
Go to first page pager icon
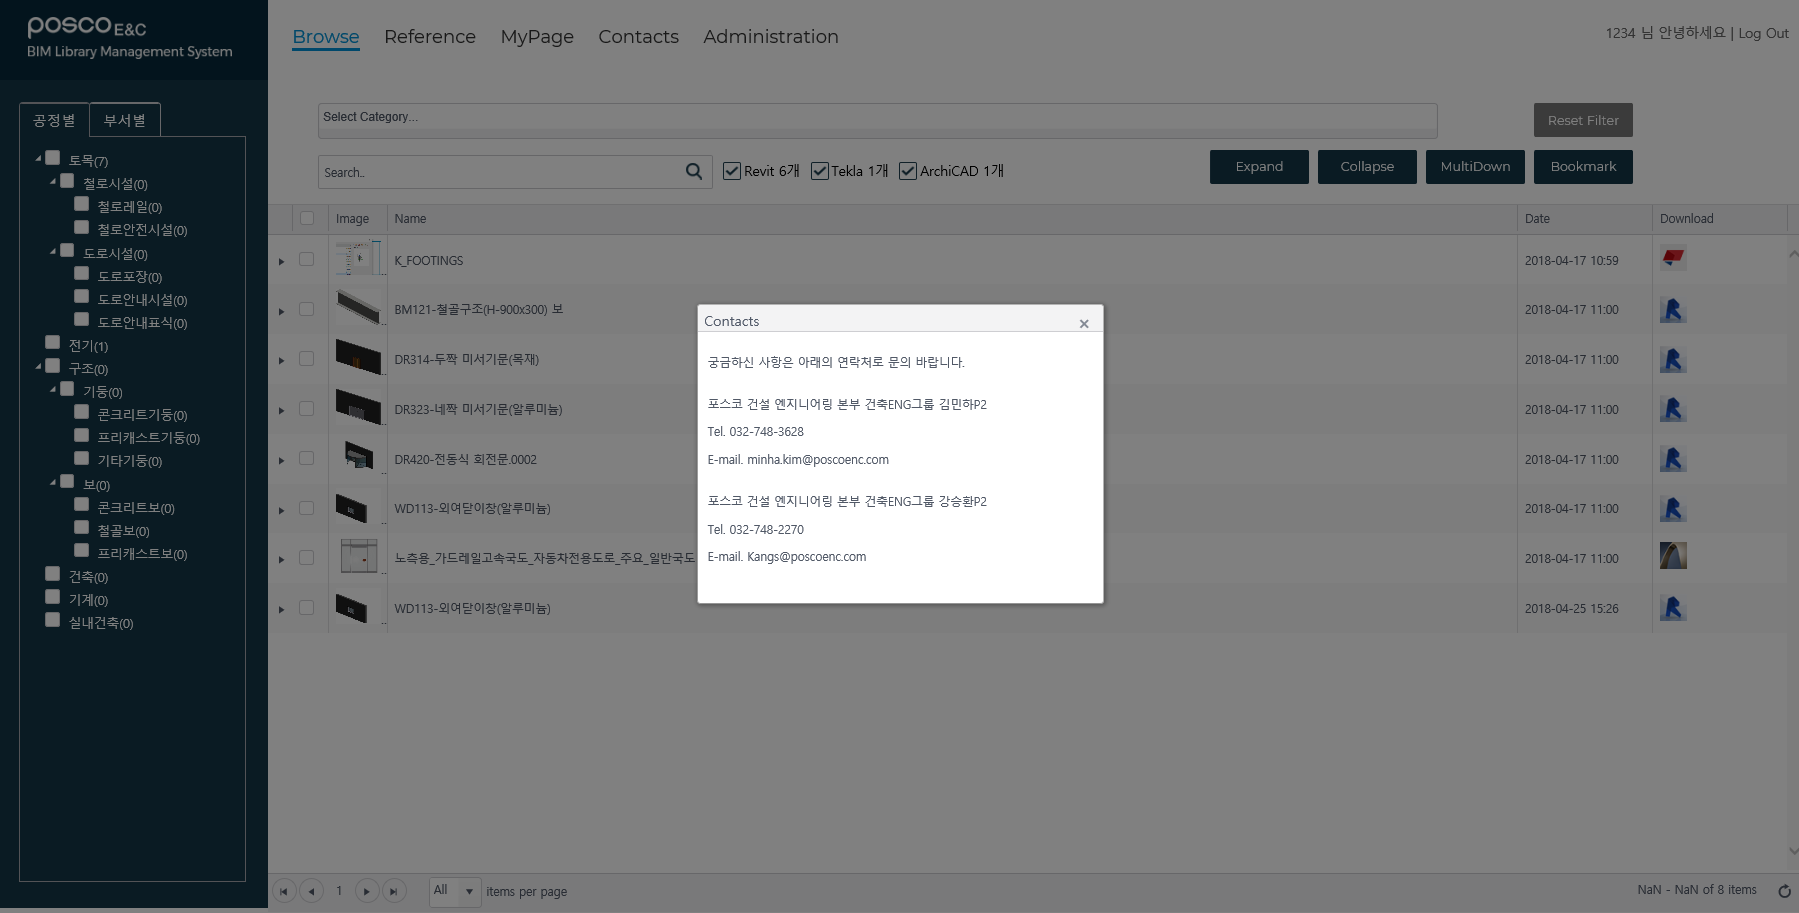pos(284,891)
